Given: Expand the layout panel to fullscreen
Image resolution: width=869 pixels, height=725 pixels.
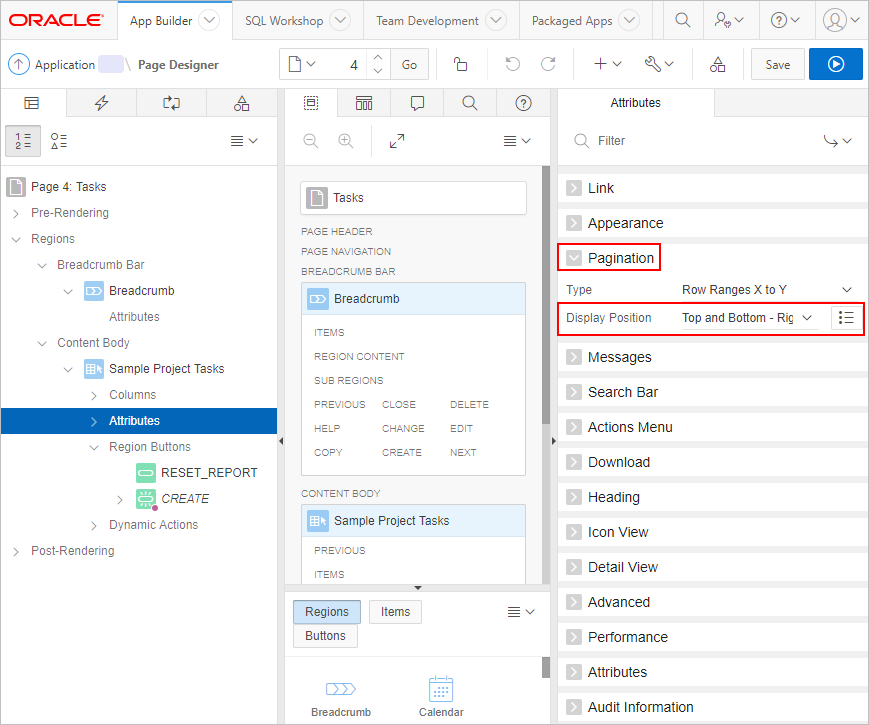Looking at the screenshot, I should 397,140.
